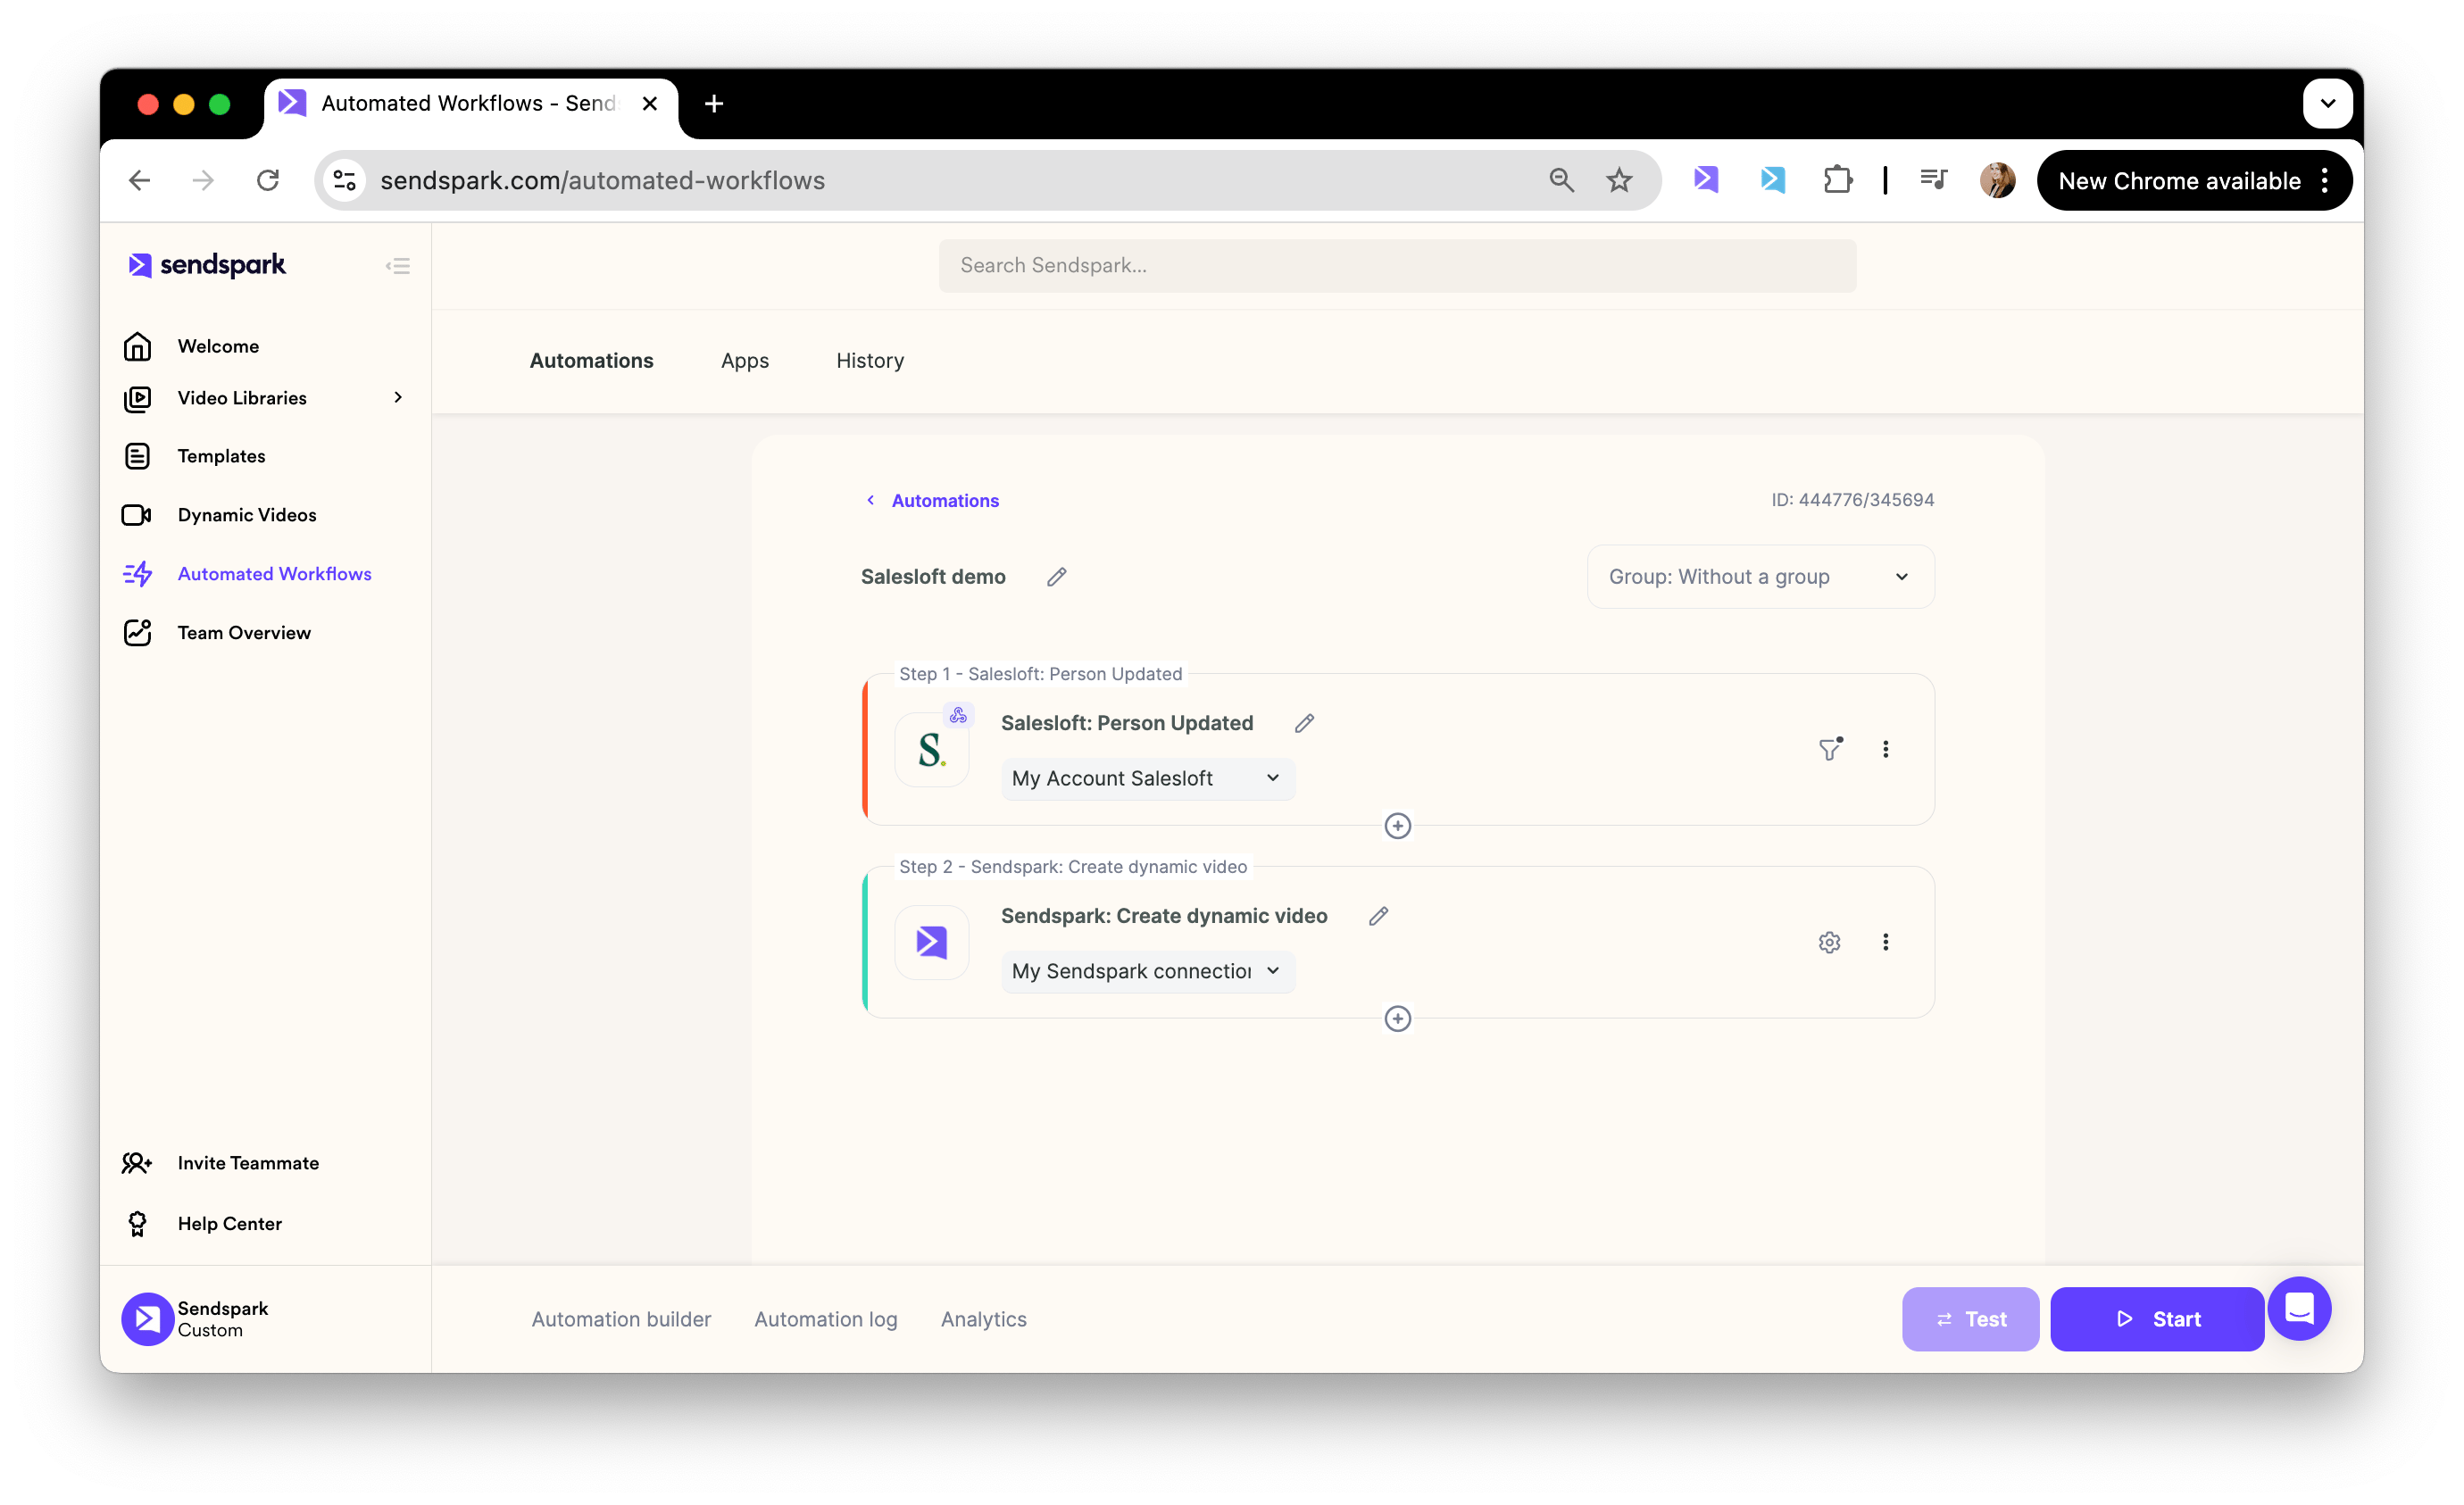2464x1505 pixels.
Task: Open the Analytics tab
Action: point(984,1320)
